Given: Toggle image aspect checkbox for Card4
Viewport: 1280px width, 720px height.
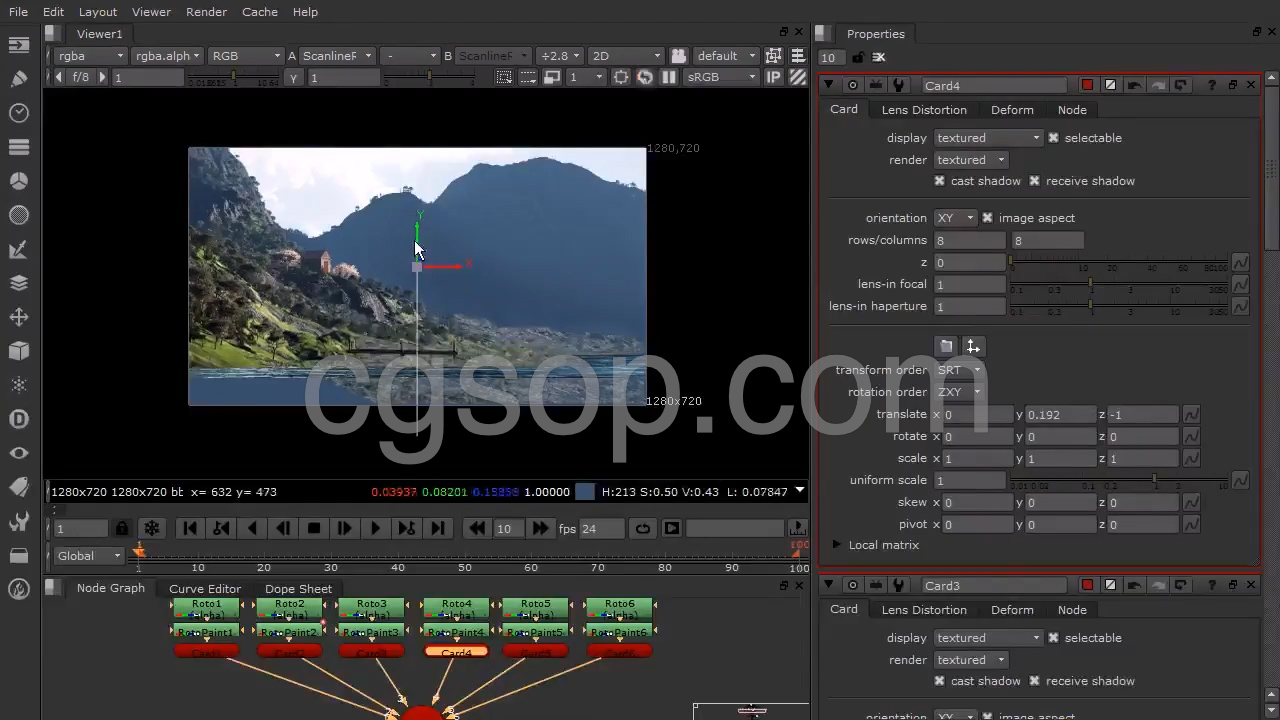Looking at the screenshot, I should click(x=987, y=218).
